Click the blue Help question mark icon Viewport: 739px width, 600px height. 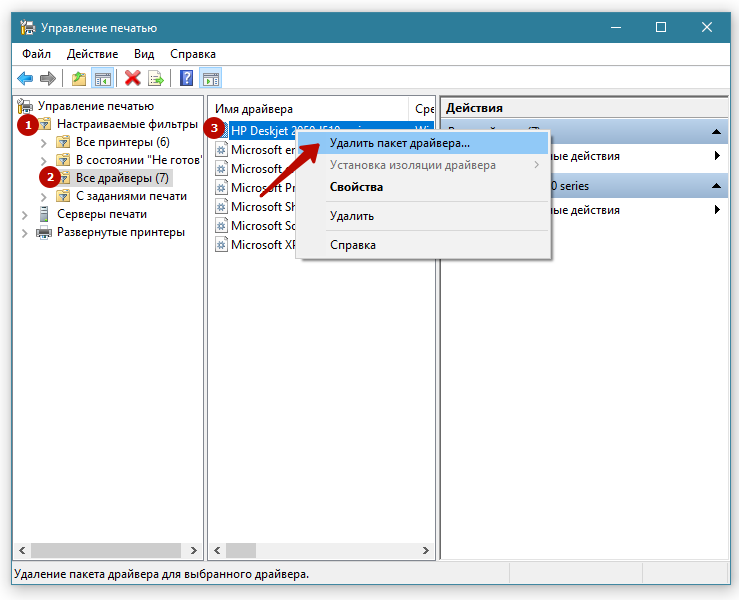click(186, 78)
